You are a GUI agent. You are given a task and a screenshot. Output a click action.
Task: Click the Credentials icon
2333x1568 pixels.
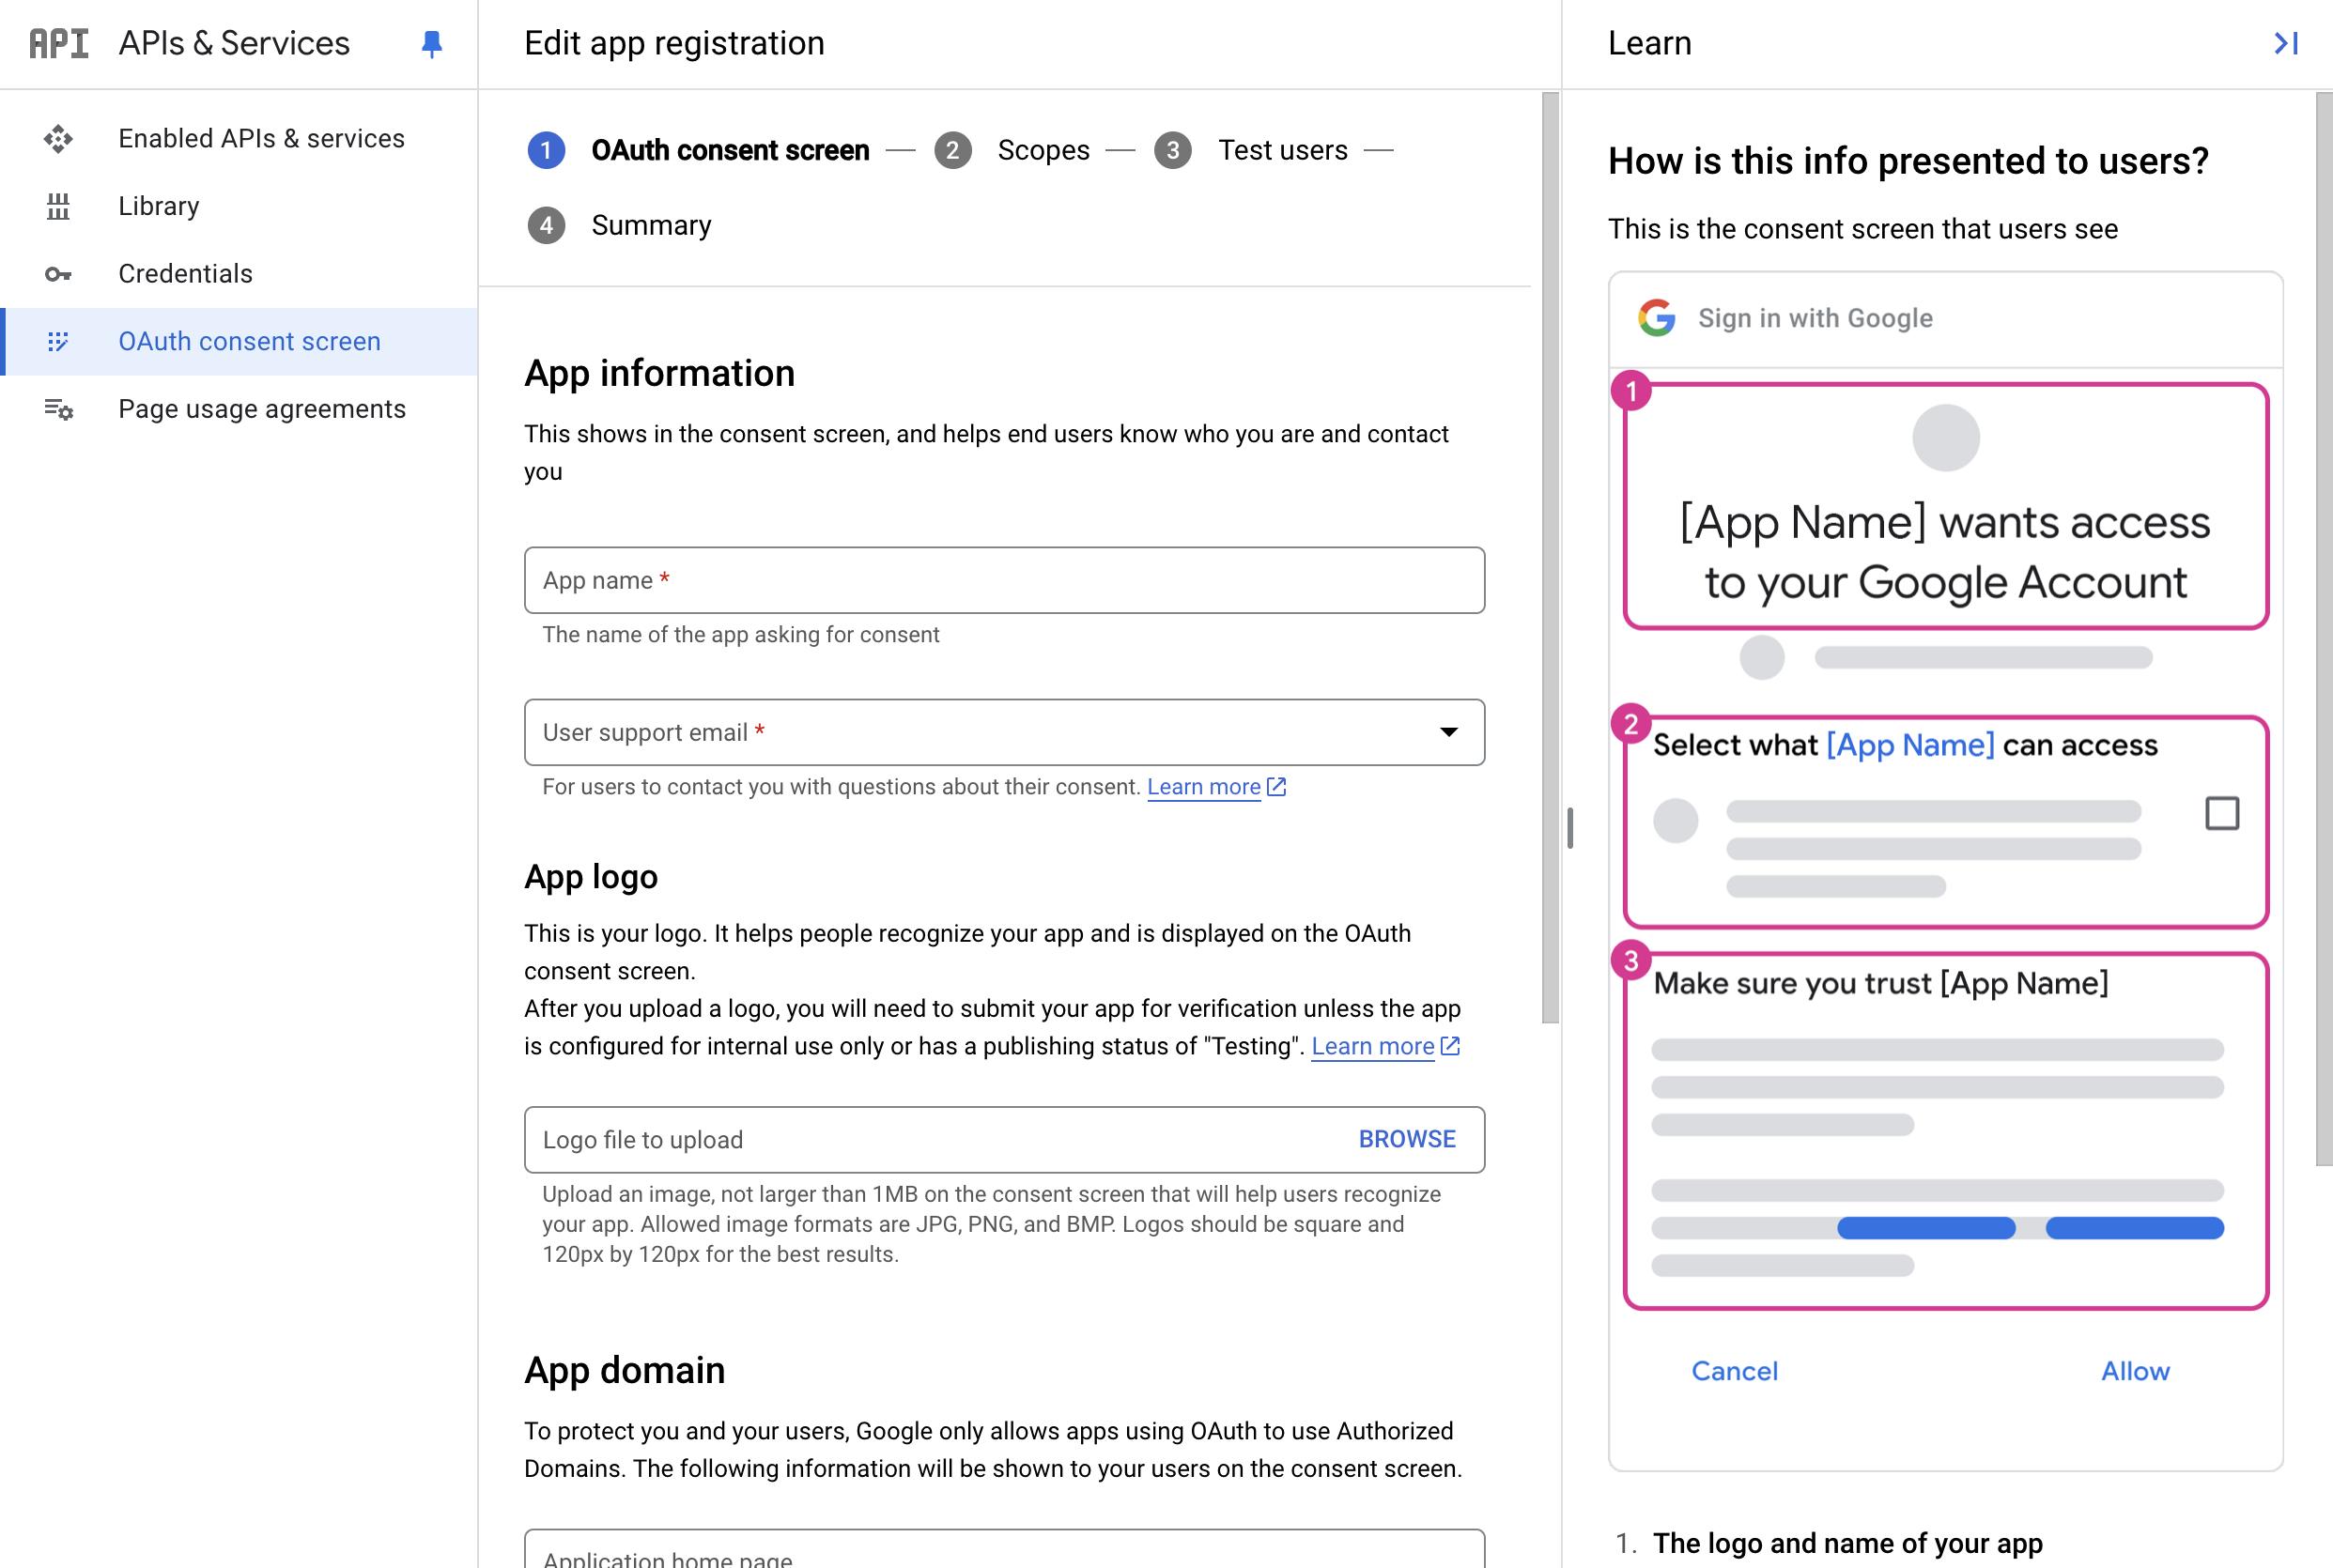(x=57, y=273)
